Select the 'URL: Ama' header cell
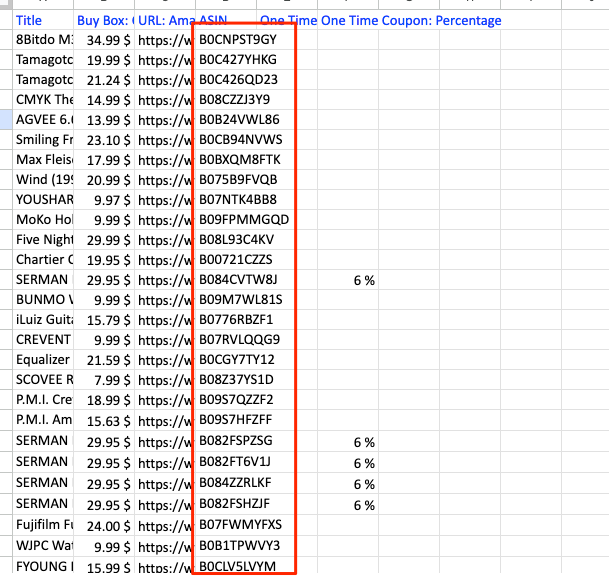The height and width of the screenshot is (576, 609). pyautogui.click(x=165, y=20)
